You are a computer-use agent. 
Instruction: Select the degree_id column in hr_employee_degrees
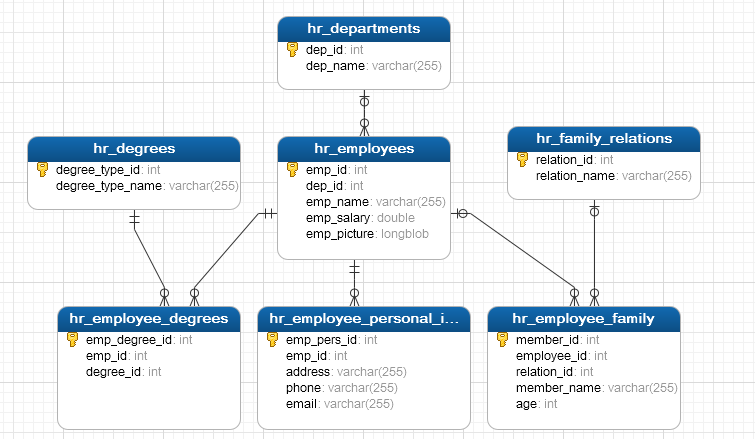coord(124,372)
